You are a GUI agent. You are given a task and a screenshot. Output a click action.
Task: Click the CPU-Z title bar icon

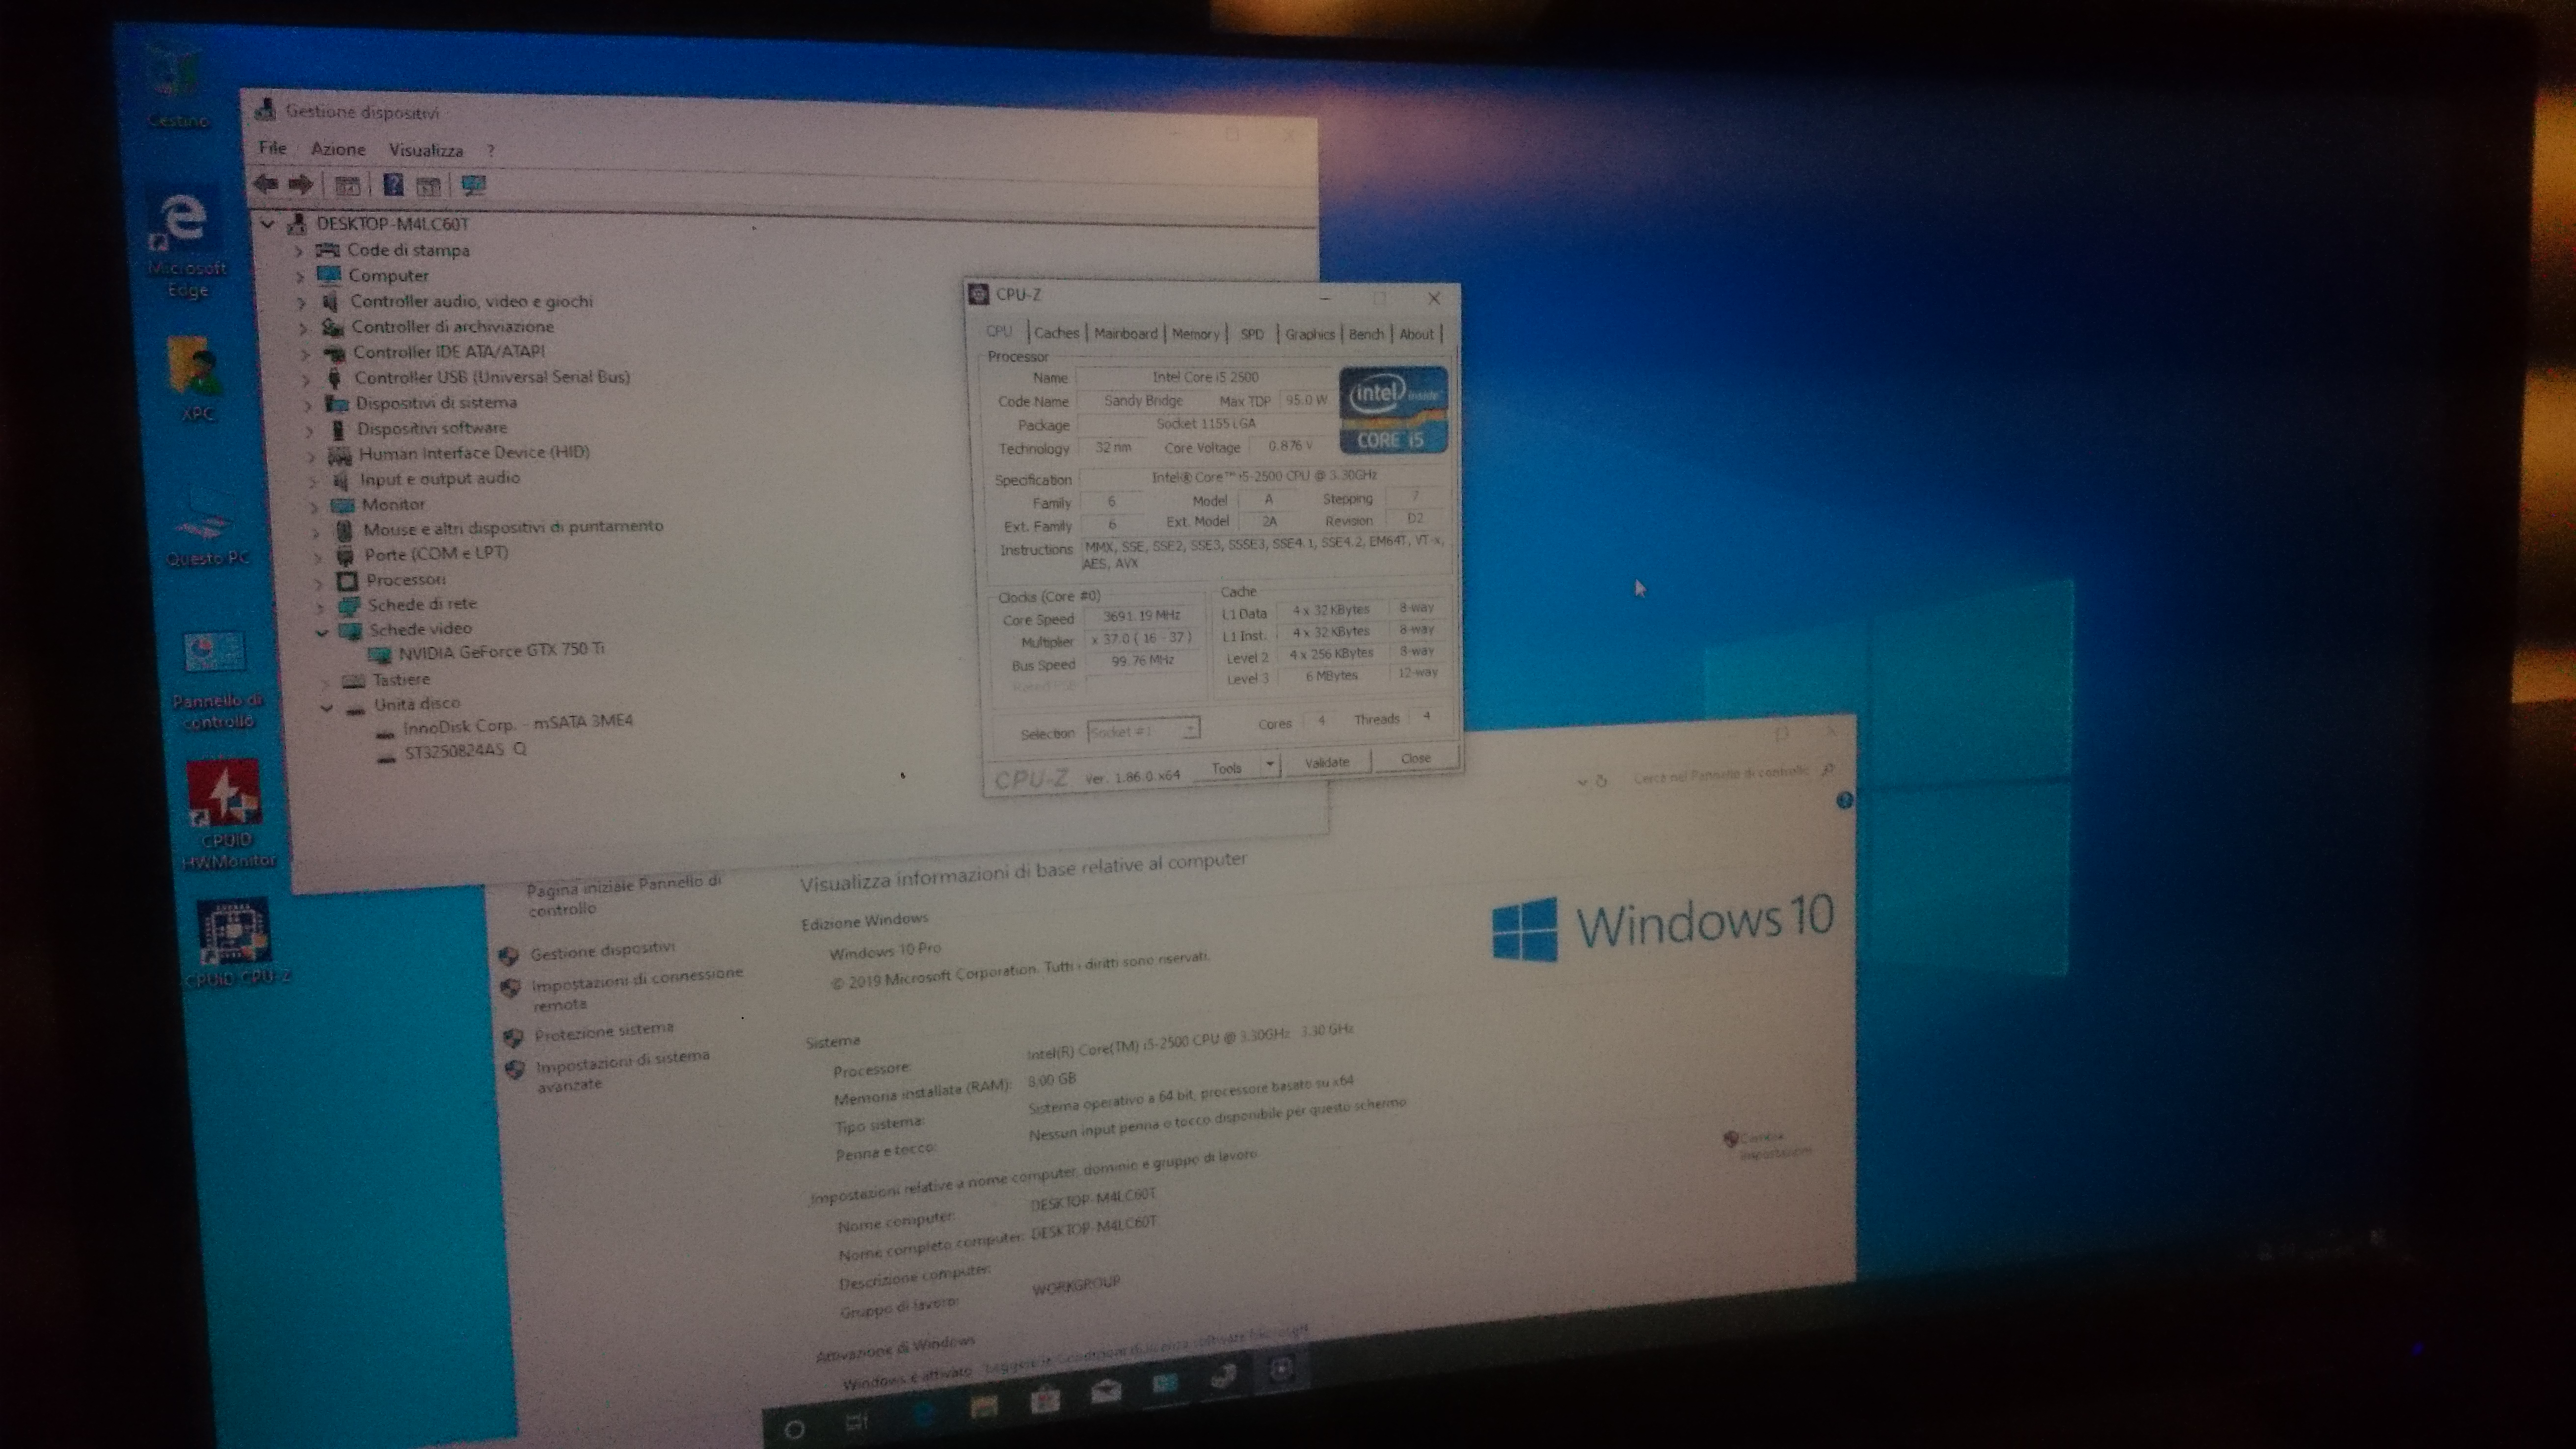pyautogui.click(x=979, y=293)
